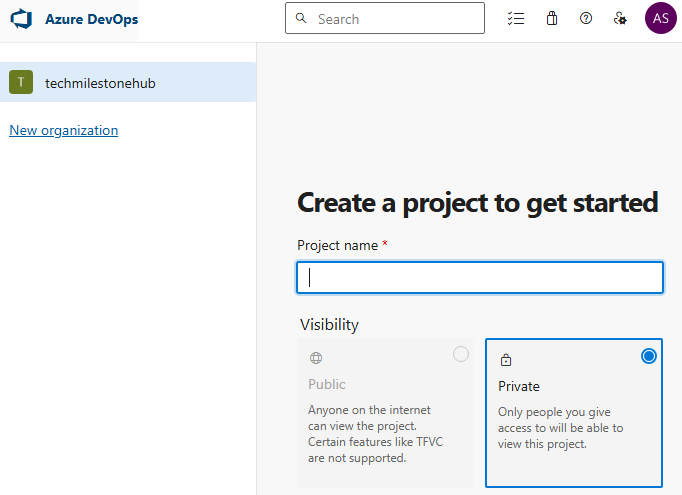The height and width of the screenshot is (495, 682).
Task: Click the Azure DevOps title text
Action: click(x=92, y=19)
